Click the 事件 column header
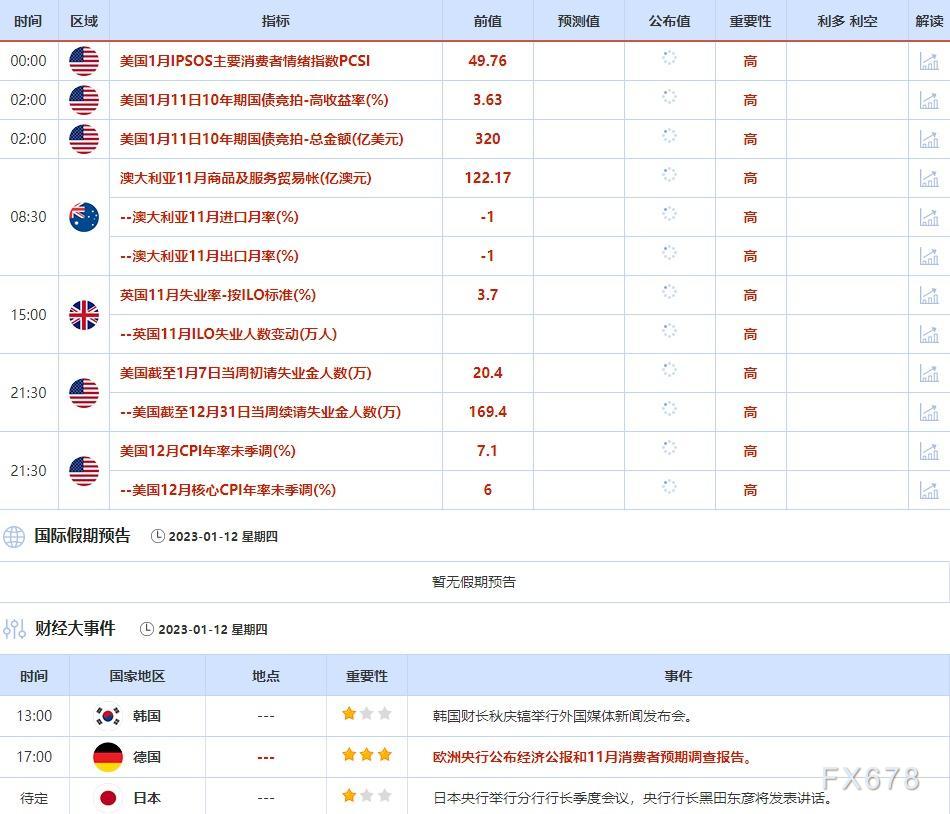The image size is (950, 814). [678, 676]
